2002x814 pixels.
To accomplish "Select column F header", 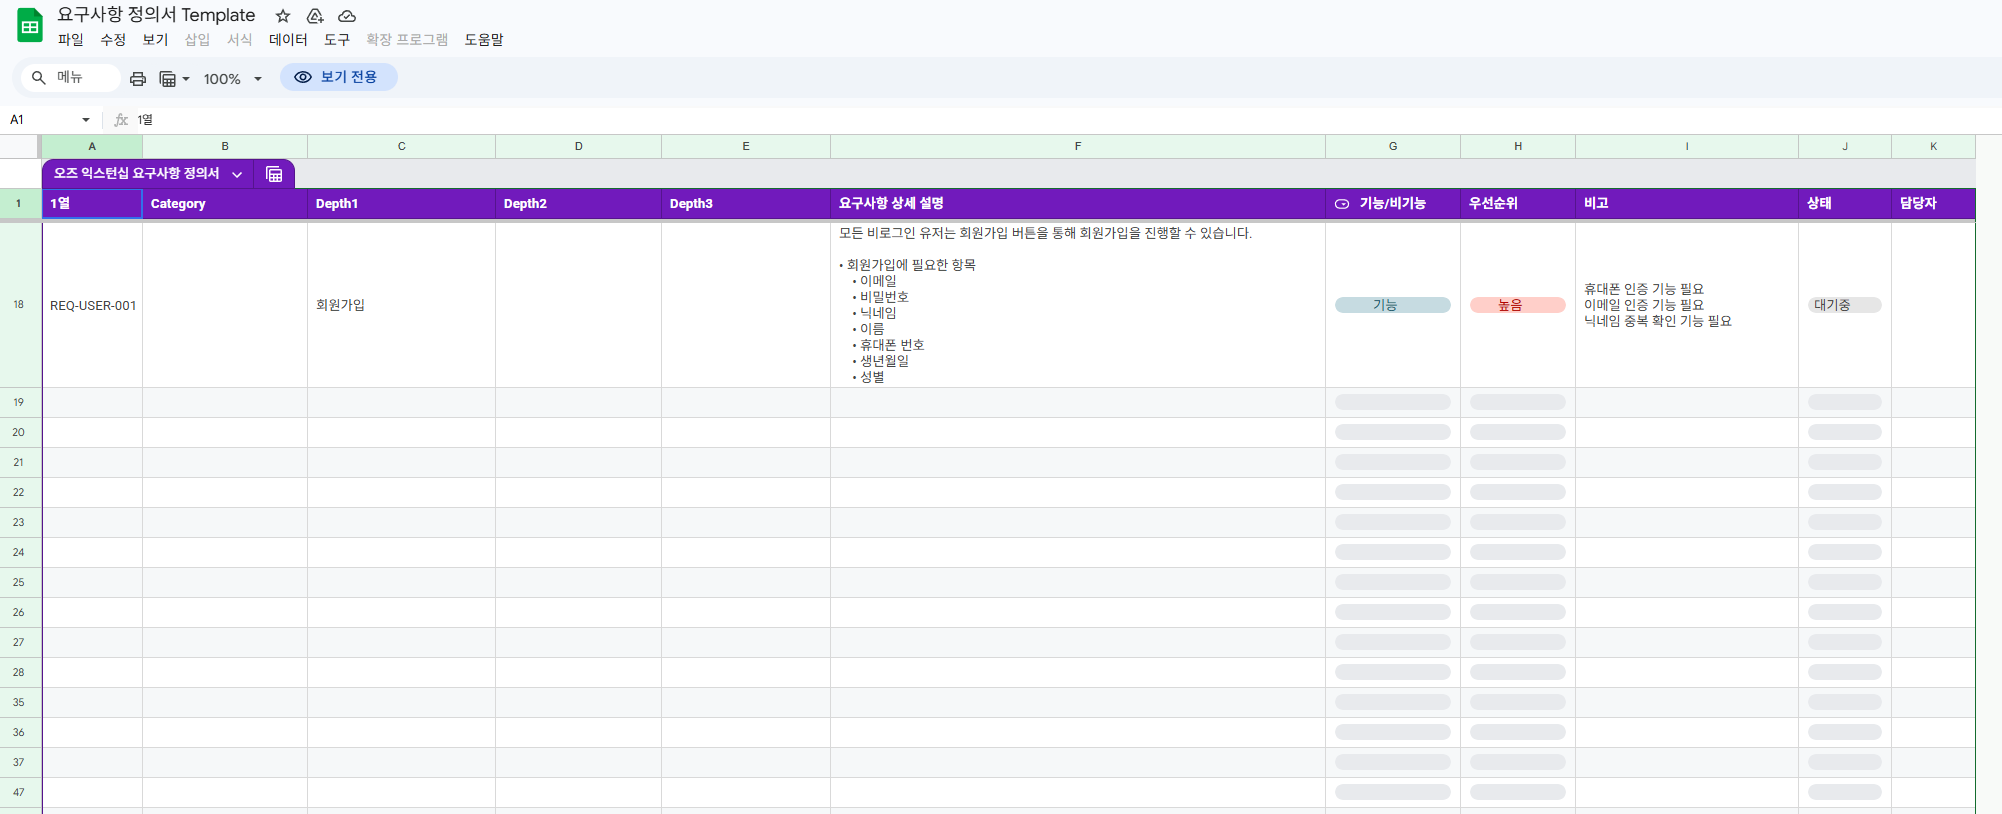I will [x=1077, y=146].
